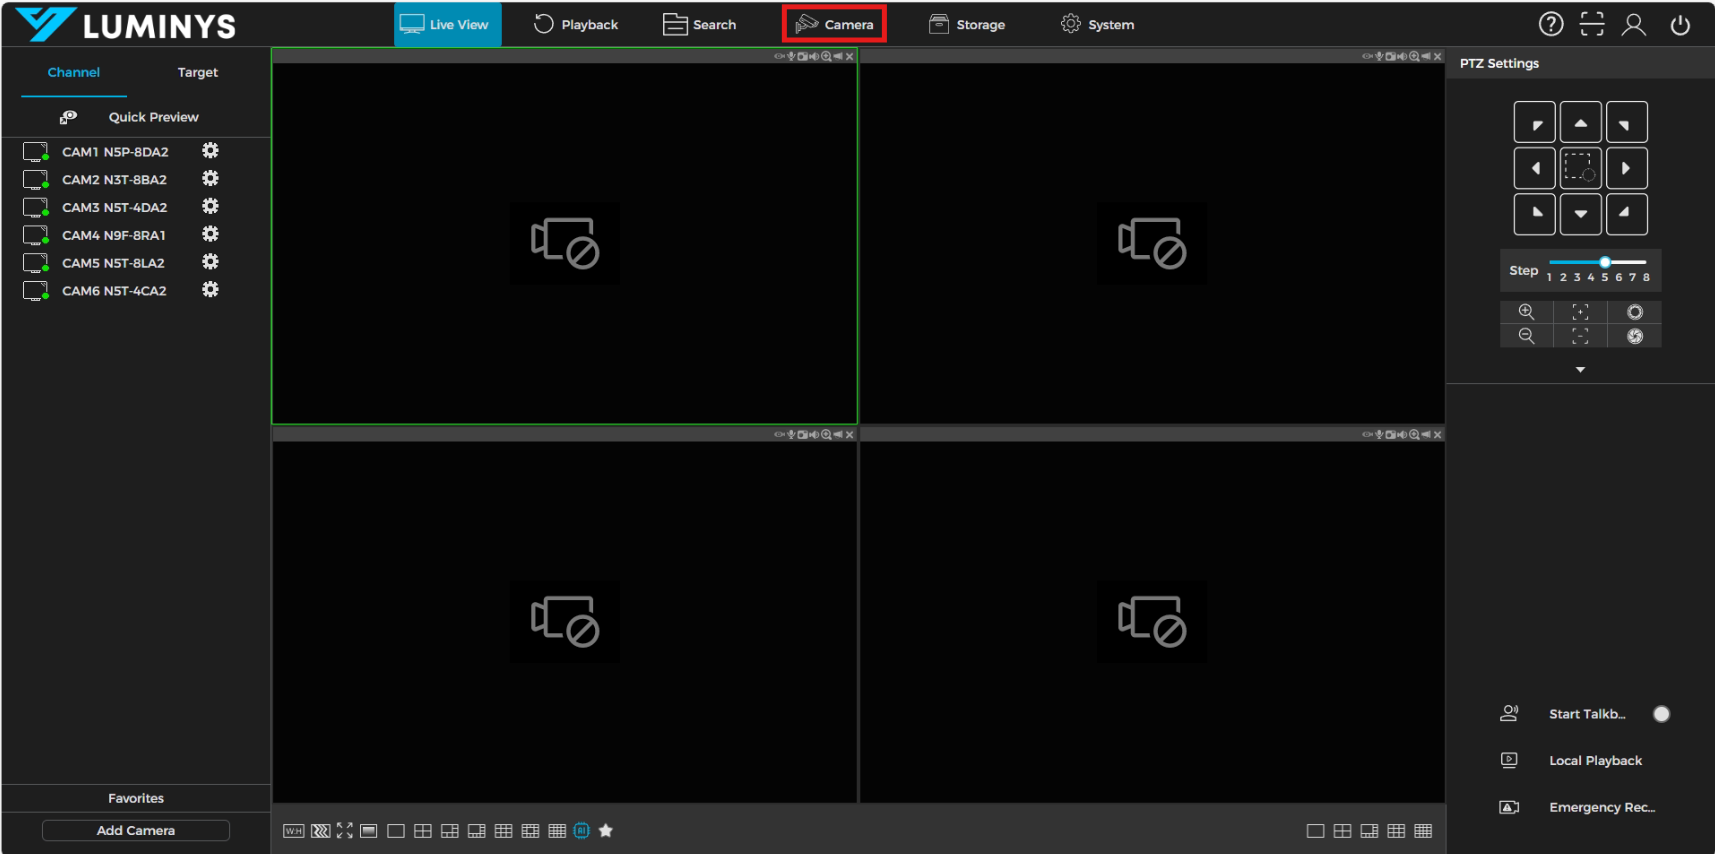Click the Add Camera button
The image size is (1715, 854).
coord(136,831)
